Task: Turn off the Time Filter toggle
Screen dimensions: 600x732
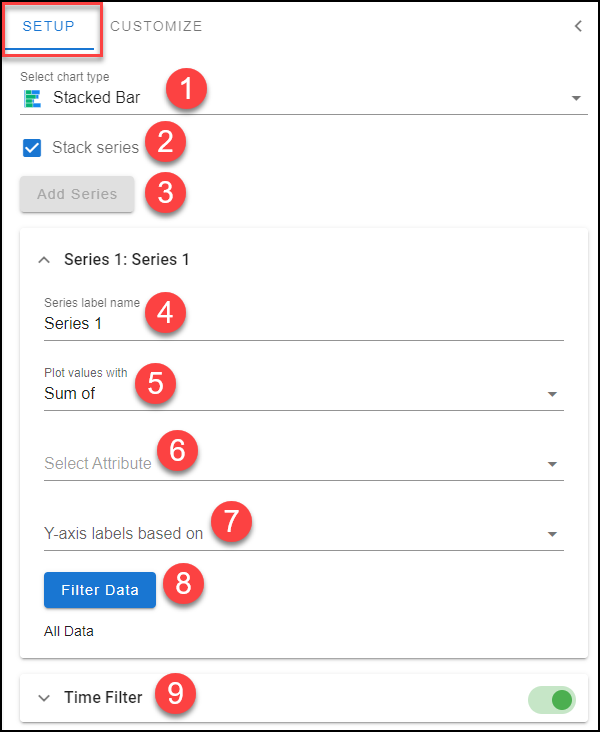Action: [552, 700]
